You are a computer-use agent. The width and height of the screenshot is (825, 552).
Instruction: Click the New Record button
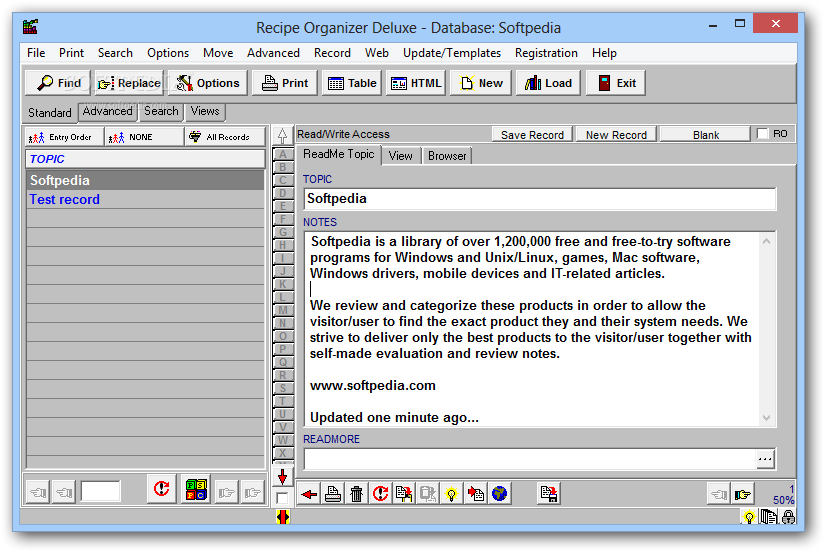coord(616,135)
